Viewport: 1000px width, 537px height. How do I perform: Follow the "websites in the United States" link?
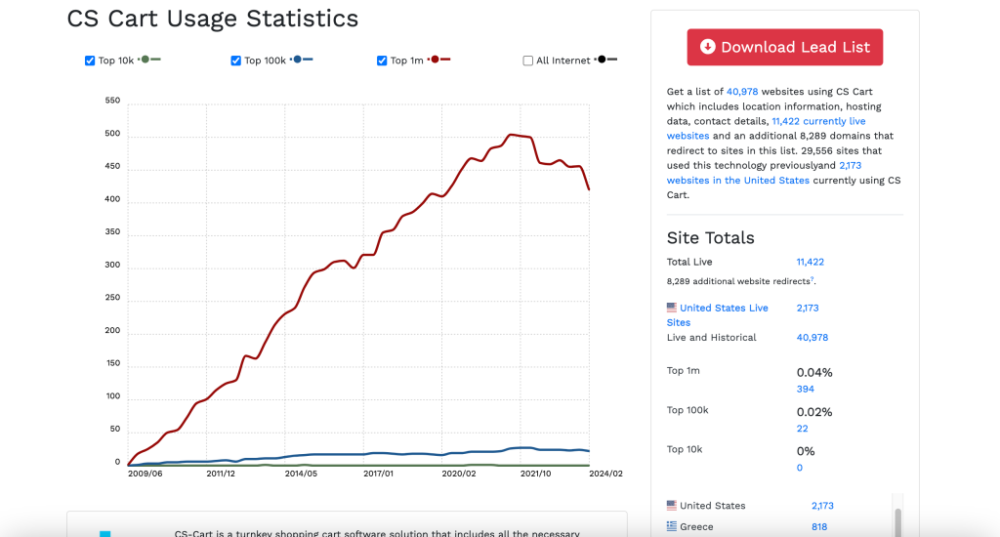point(738,180)
